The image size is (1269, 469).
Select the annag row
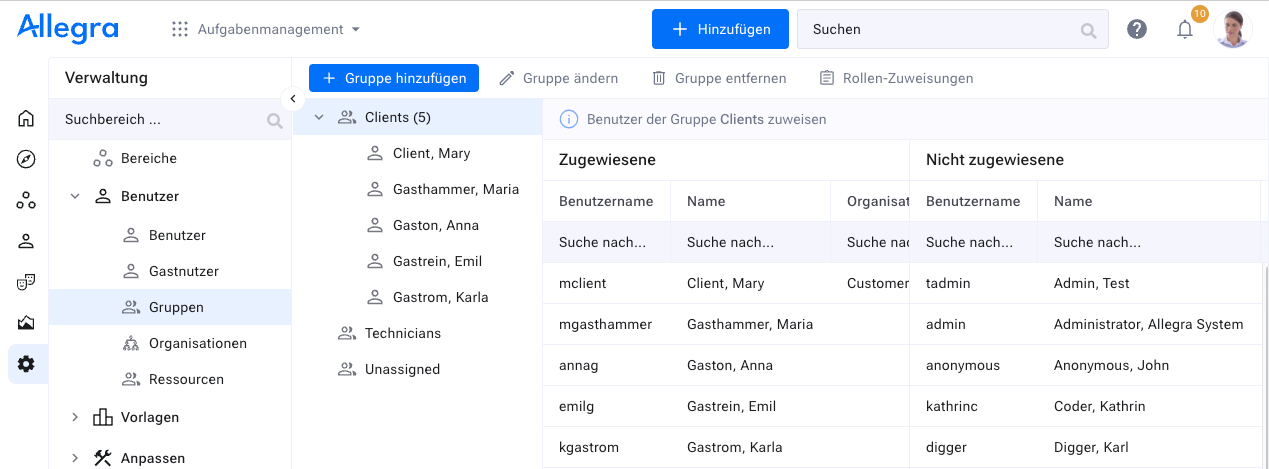click(726, 366)
